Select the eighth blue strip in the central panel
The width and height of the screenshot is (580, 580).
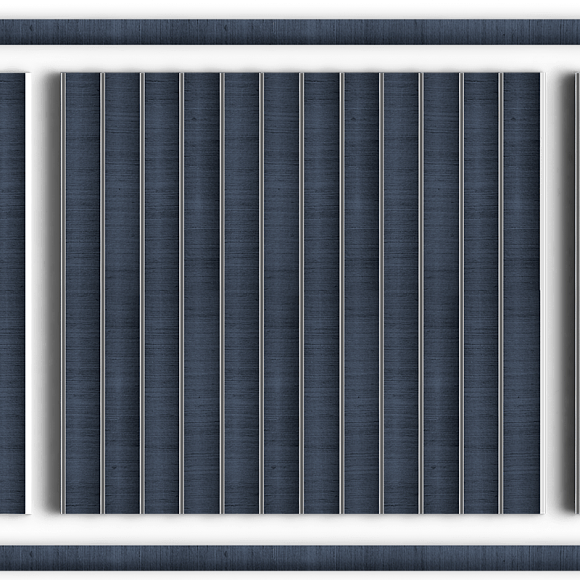click(361, 293)
